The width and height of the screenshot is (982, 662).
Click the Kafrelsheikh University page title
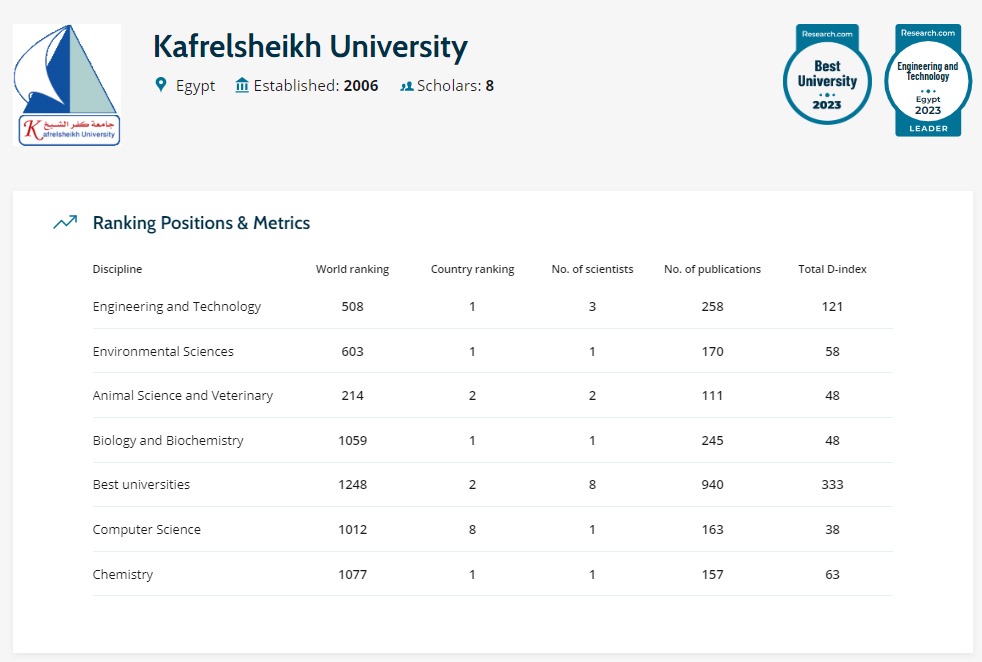[310, 46]
